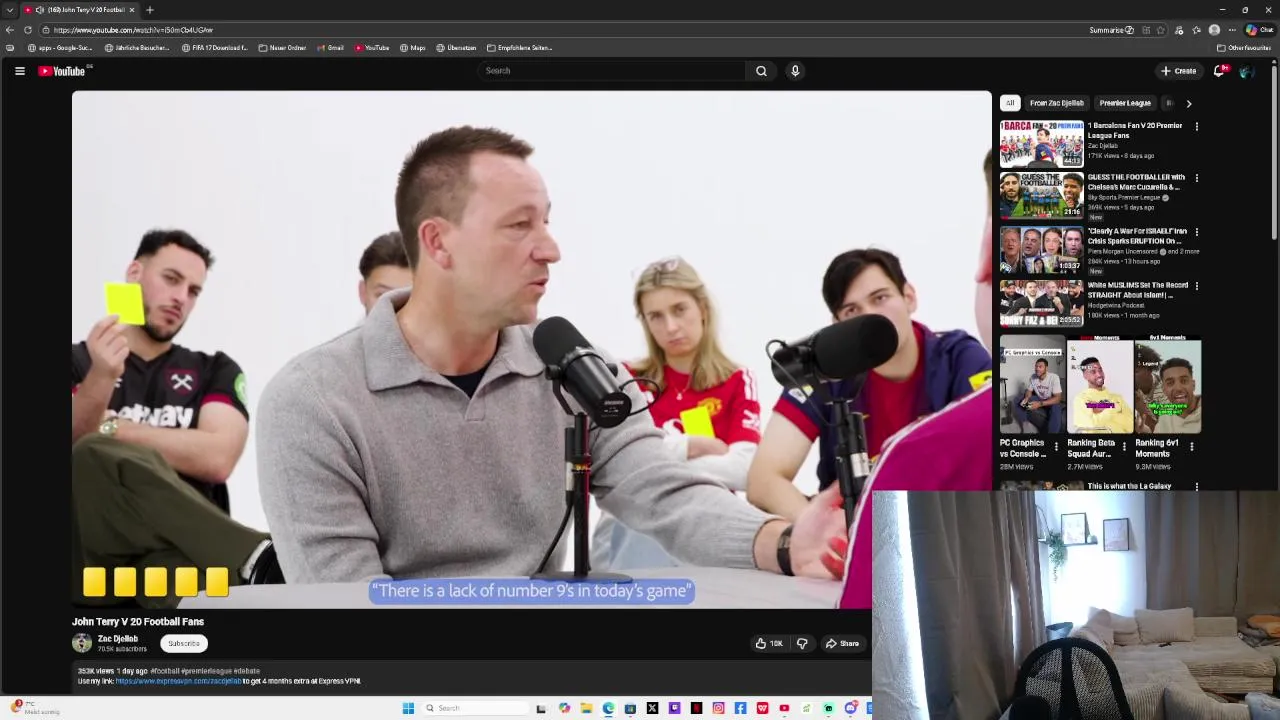1280x720 pixels.
Task: Open Windows Start menu
Action: tap(408, 708)
